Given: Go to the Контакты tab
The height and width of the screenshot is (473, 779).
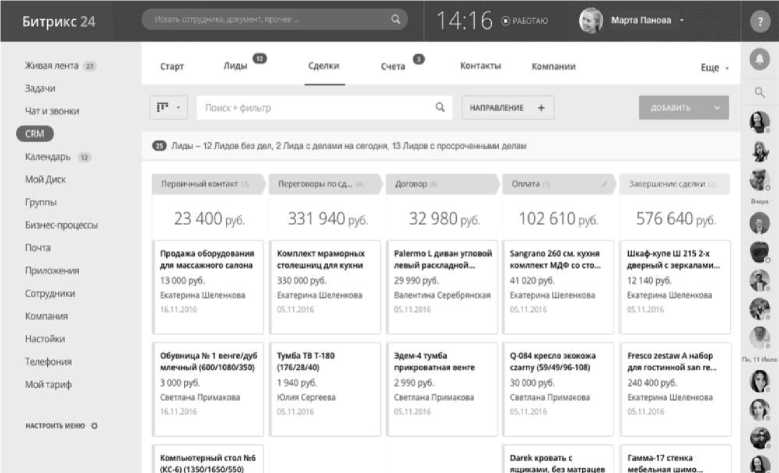Looking at the screenshot, I should coord(480,66).
